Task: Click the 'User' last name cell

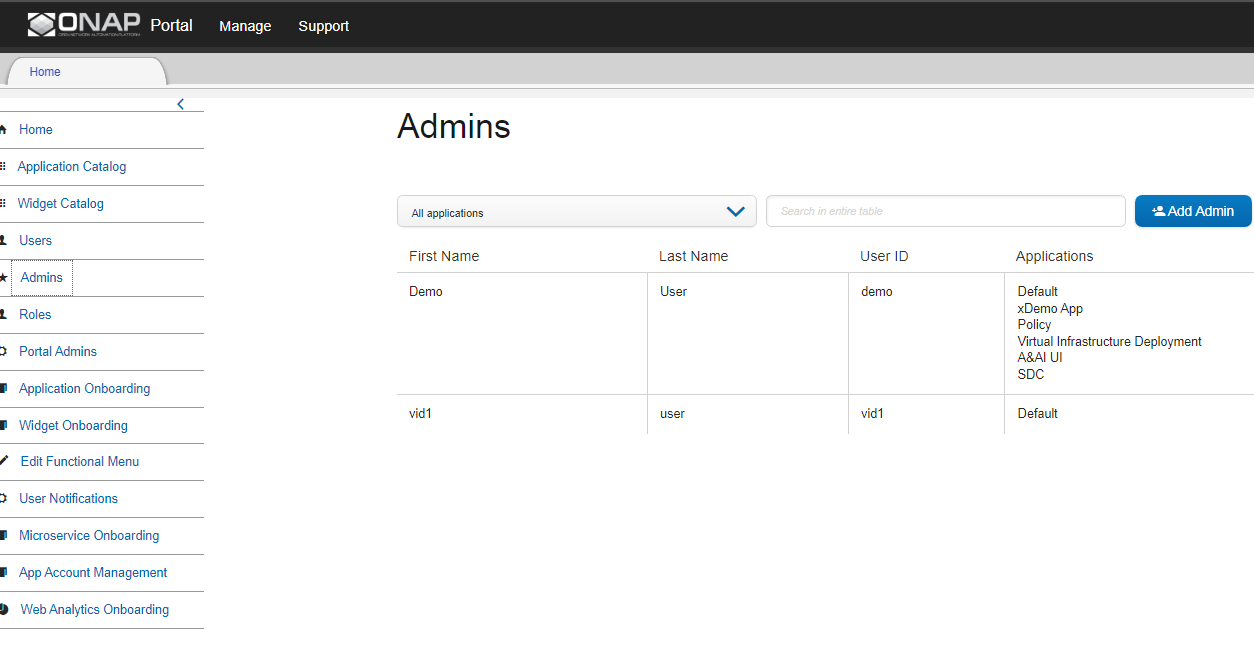Action: (x=674, y=292)
